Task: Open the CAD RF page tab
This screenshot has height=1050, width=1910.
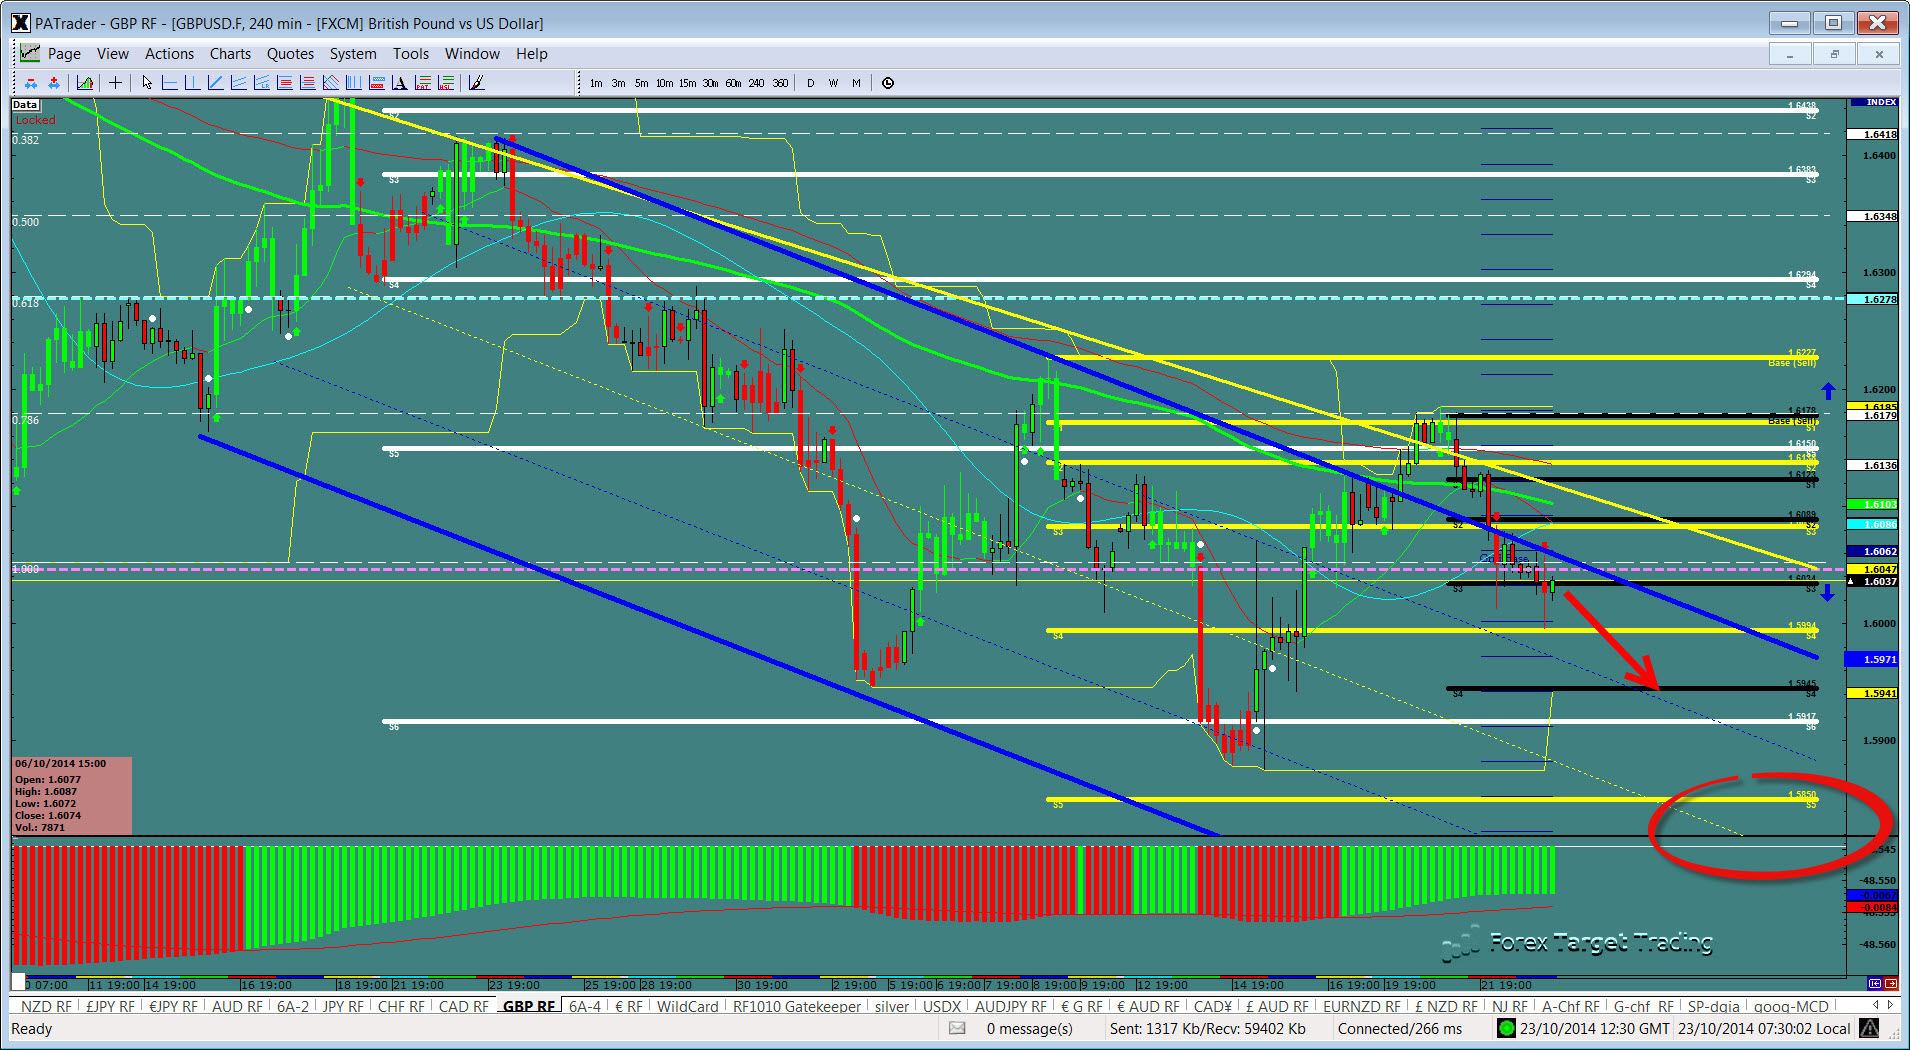Action: pos(464,1006)
